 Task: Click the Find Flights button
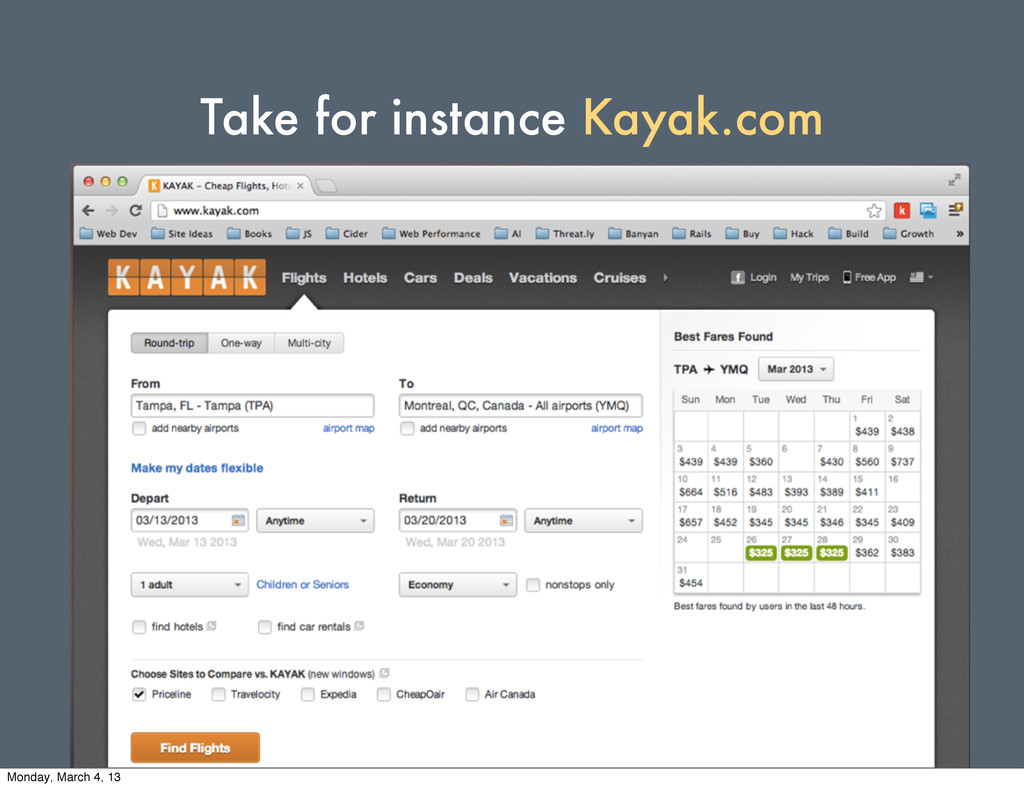[x=195, y=748]
